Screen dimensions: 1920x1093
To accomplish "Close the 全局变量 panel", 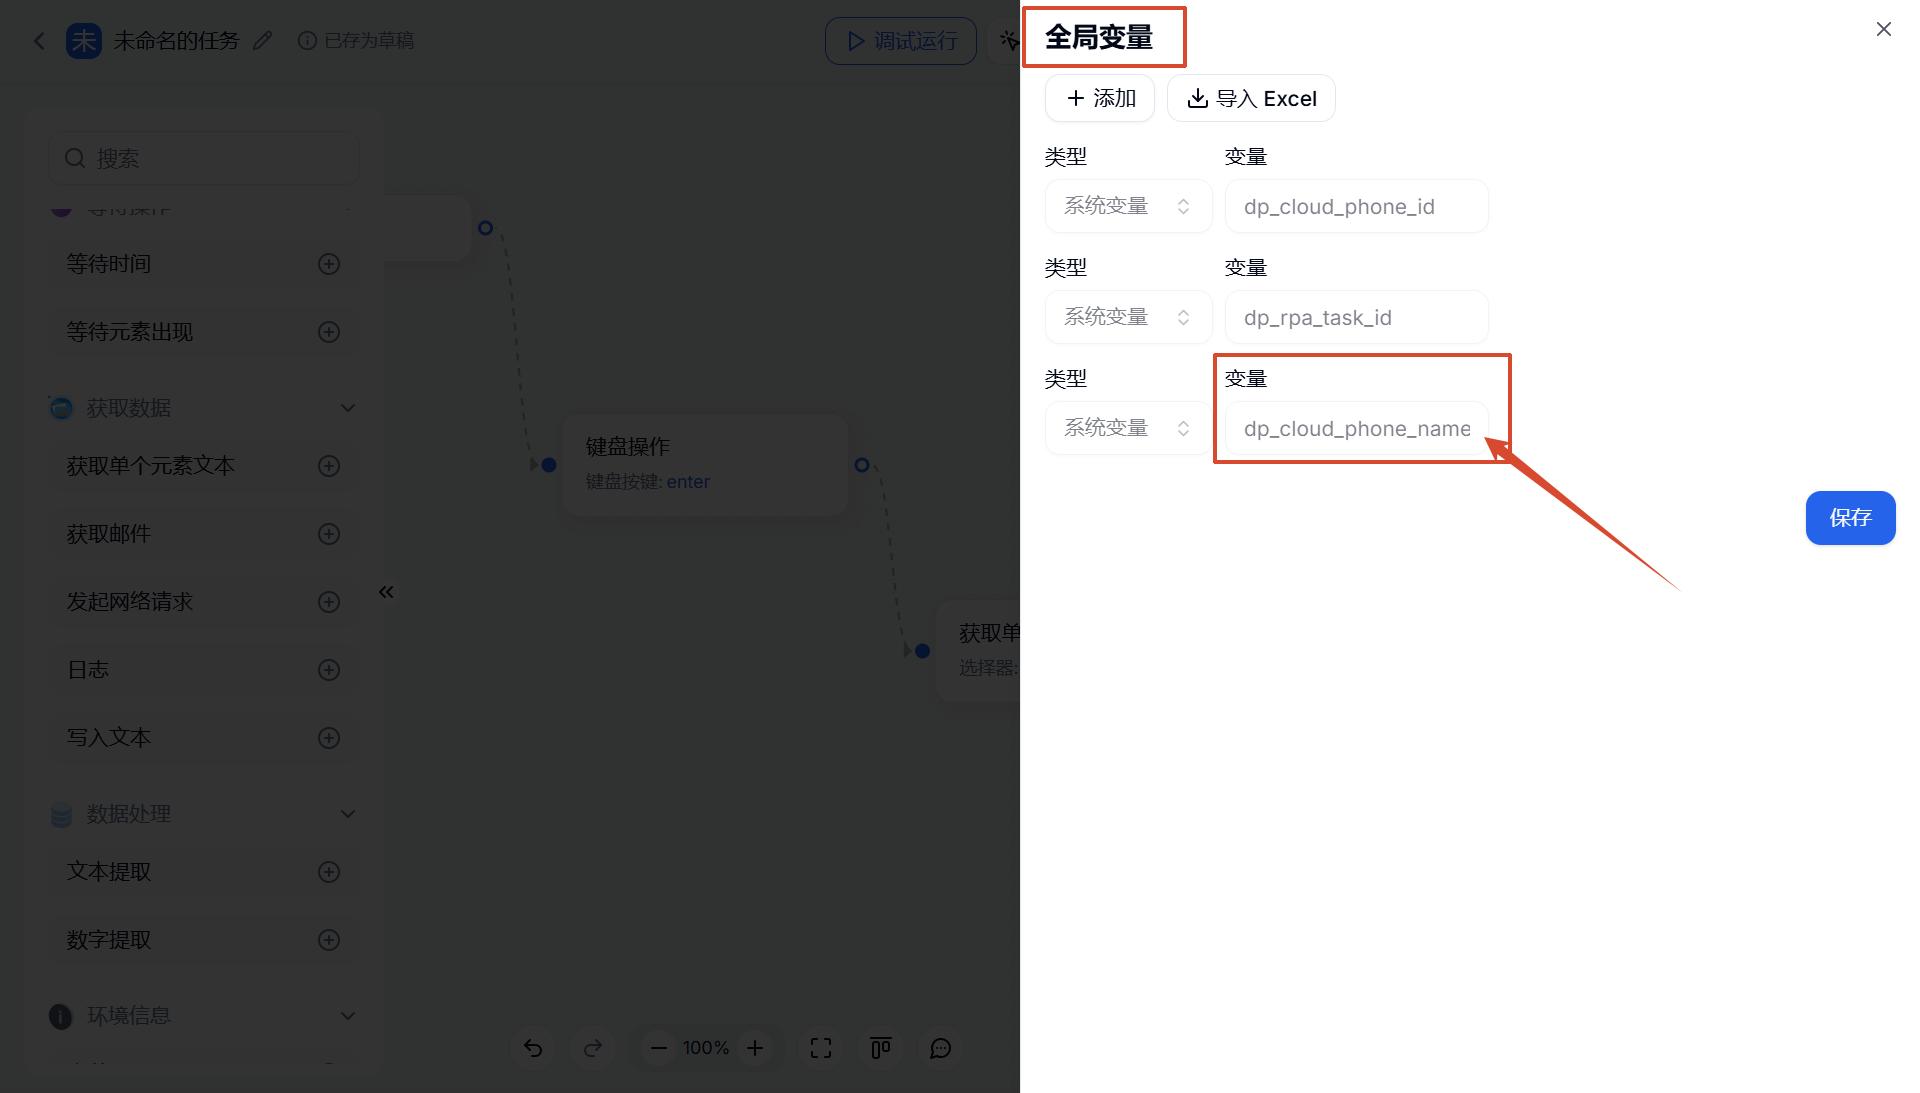I will [x=1884, y=30].
